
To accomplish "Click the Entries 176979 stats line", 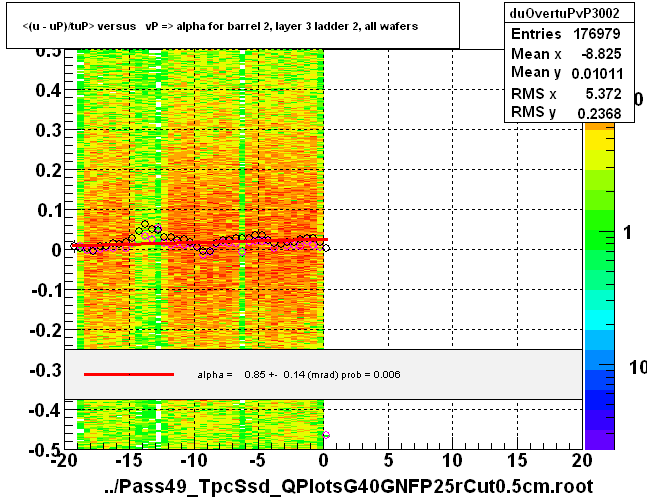I will 566,33.
